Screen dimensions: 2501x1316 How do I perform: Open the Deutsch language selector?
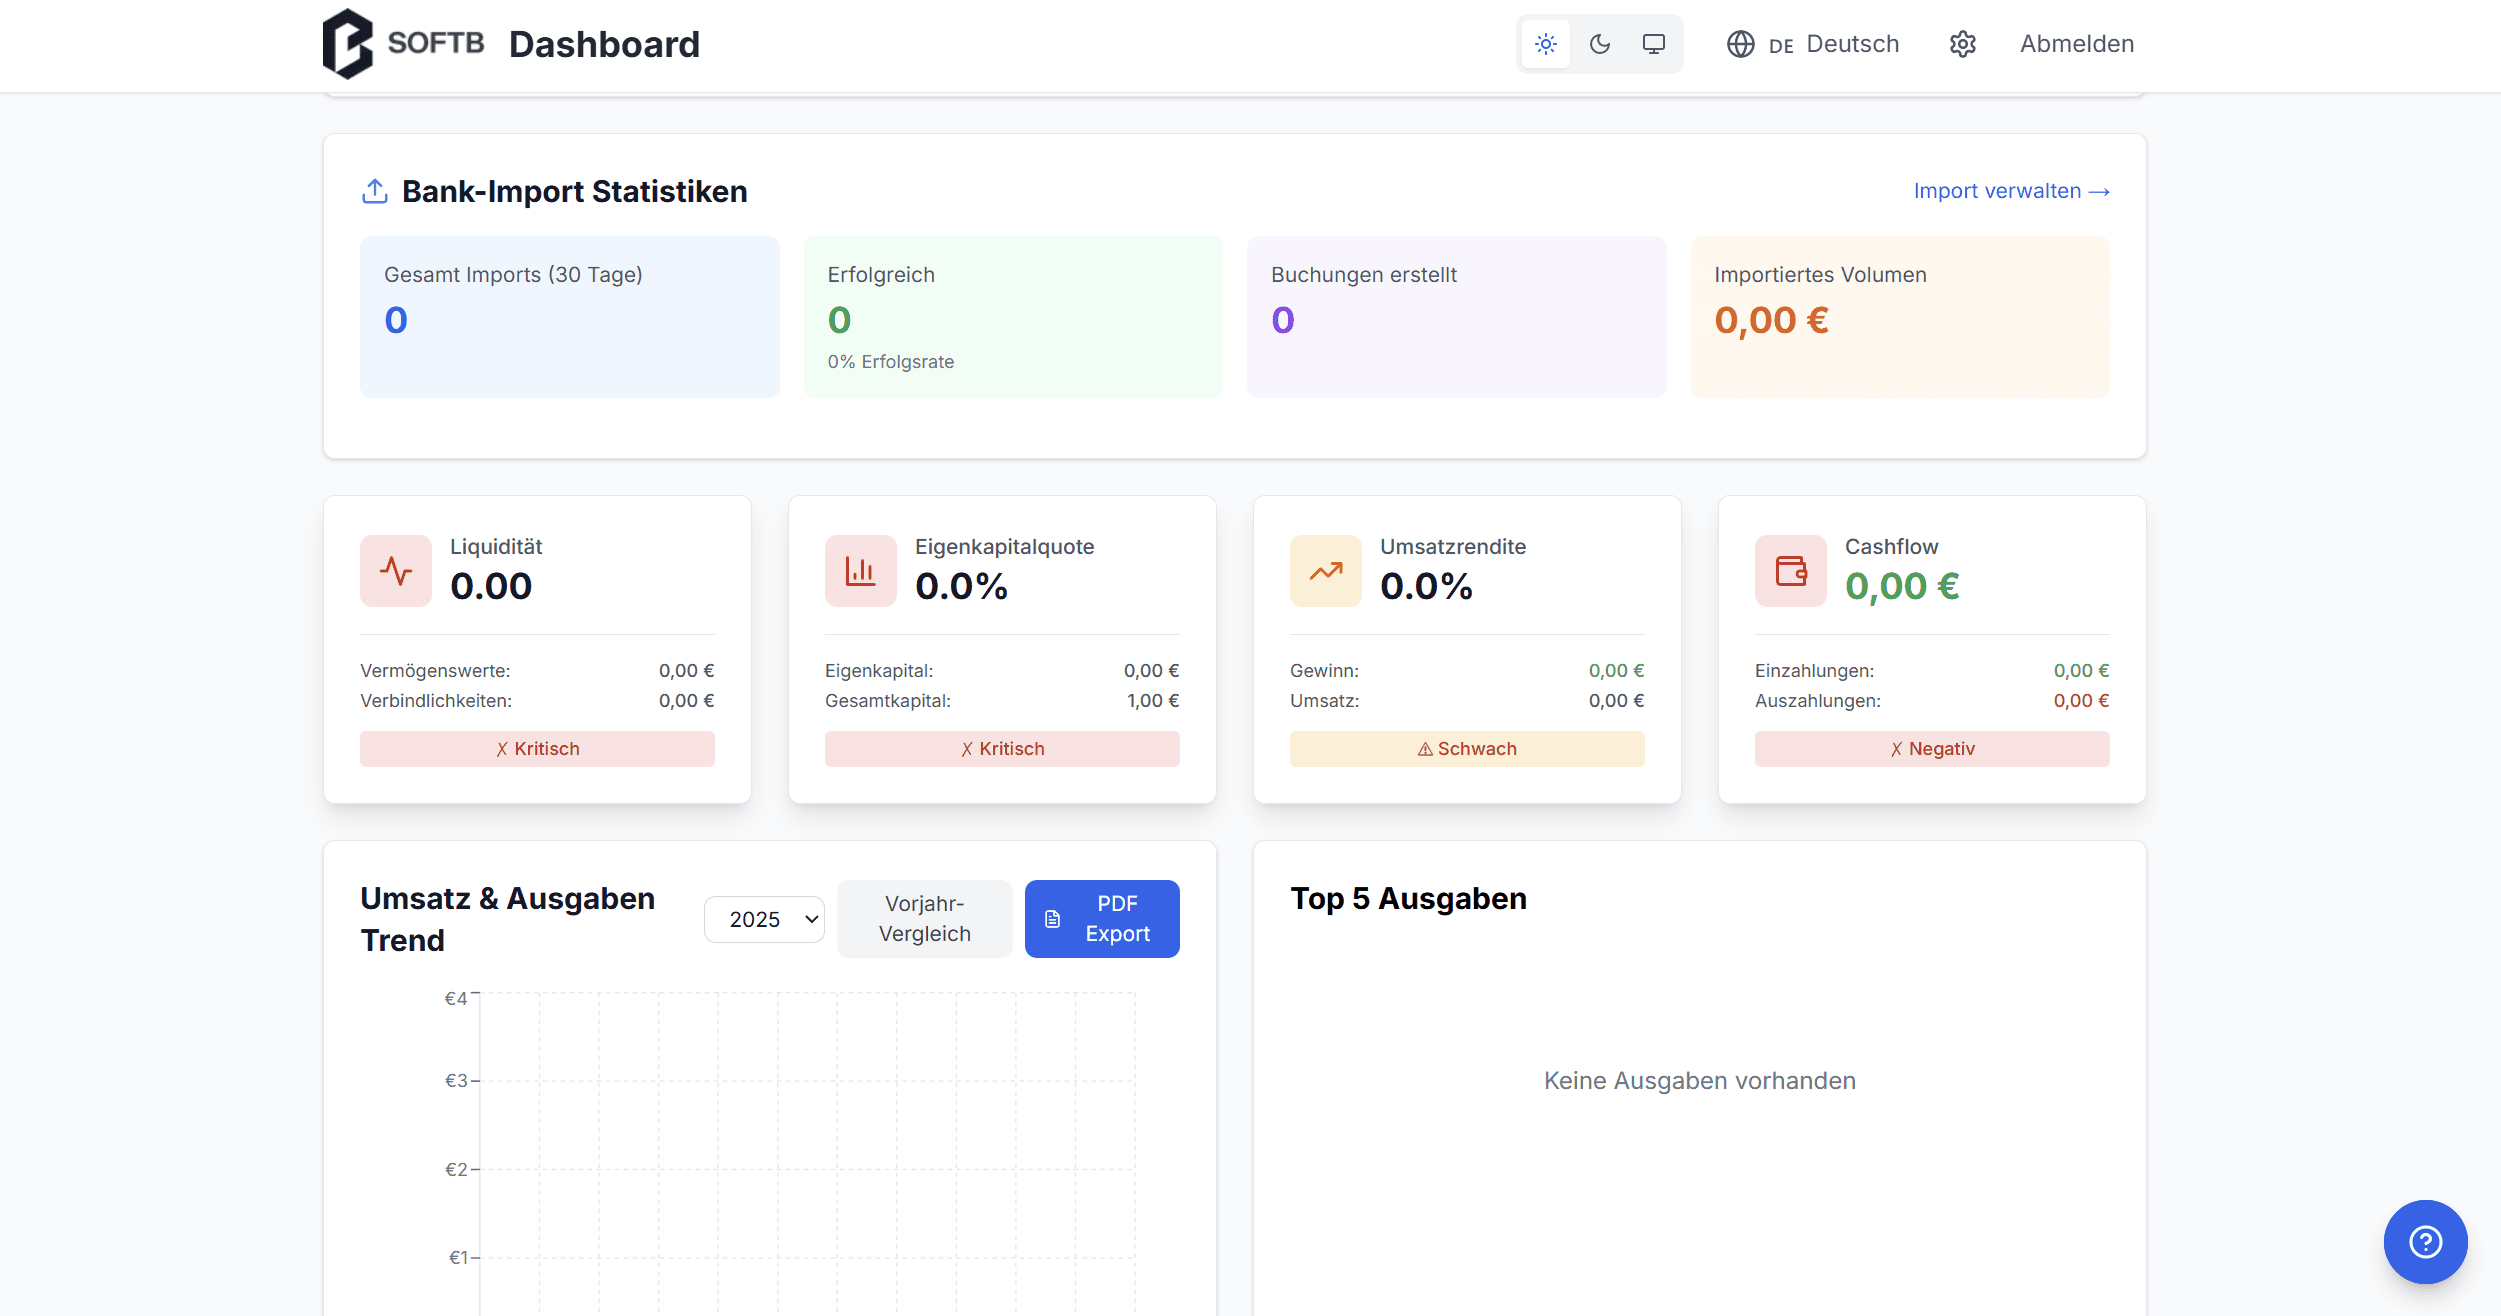coord(1851,44)
